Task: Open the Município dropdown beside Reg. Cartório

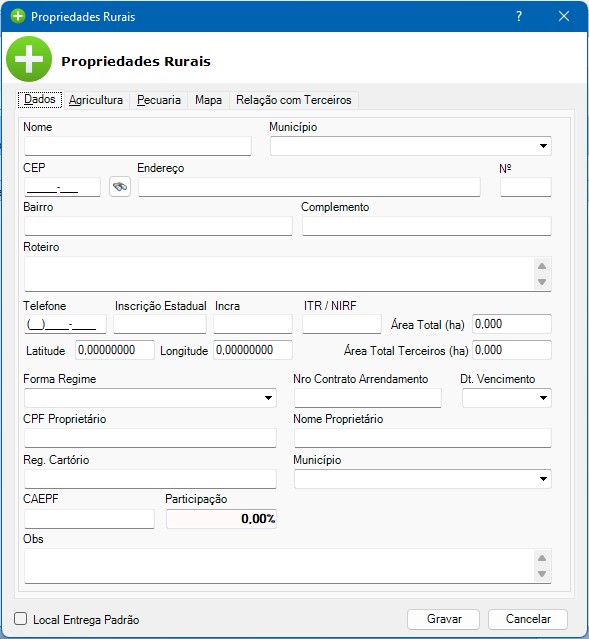Action: 543,478
